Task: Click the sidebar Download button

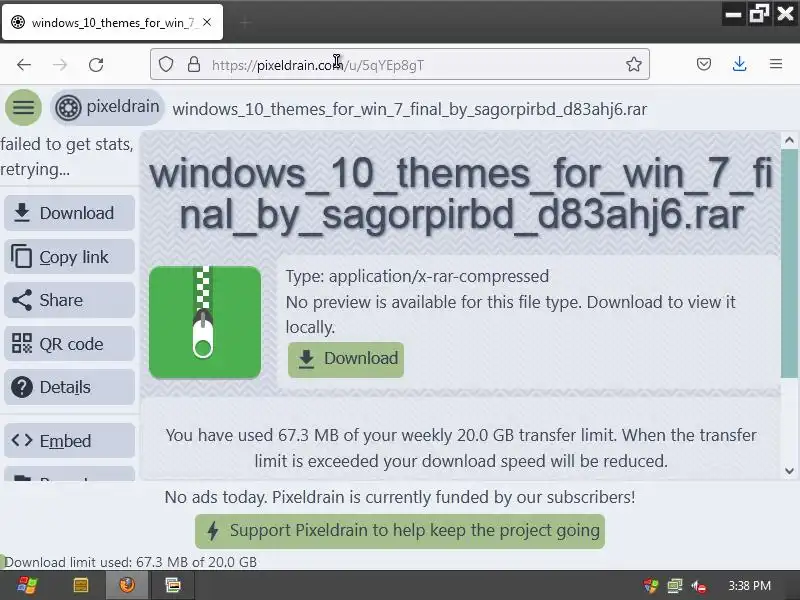Action: 69,213
